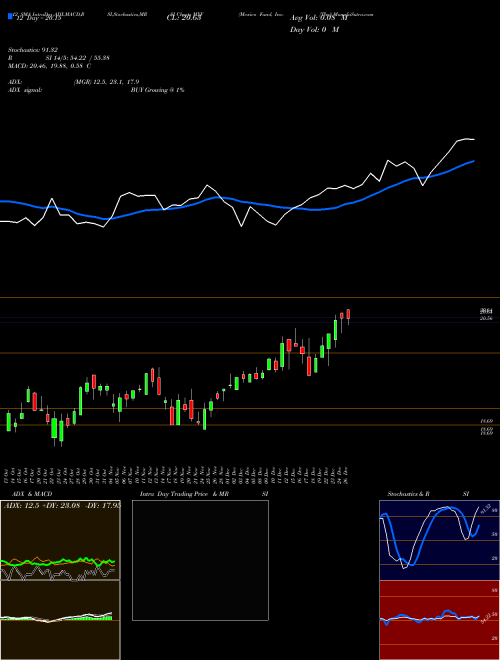Click the ADX (MGR) 12.5, 28.1, 17.9 values

[x=106, y=82]
